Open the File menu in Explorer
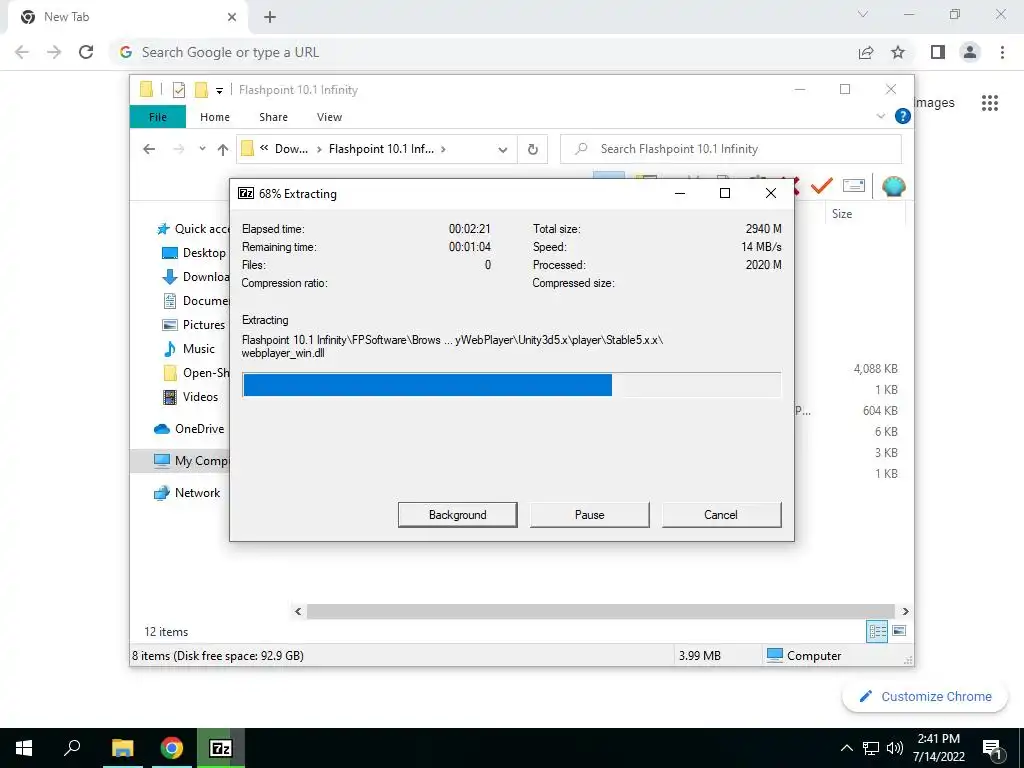This screenshot has height=768, width=1024. coord(158,117)
